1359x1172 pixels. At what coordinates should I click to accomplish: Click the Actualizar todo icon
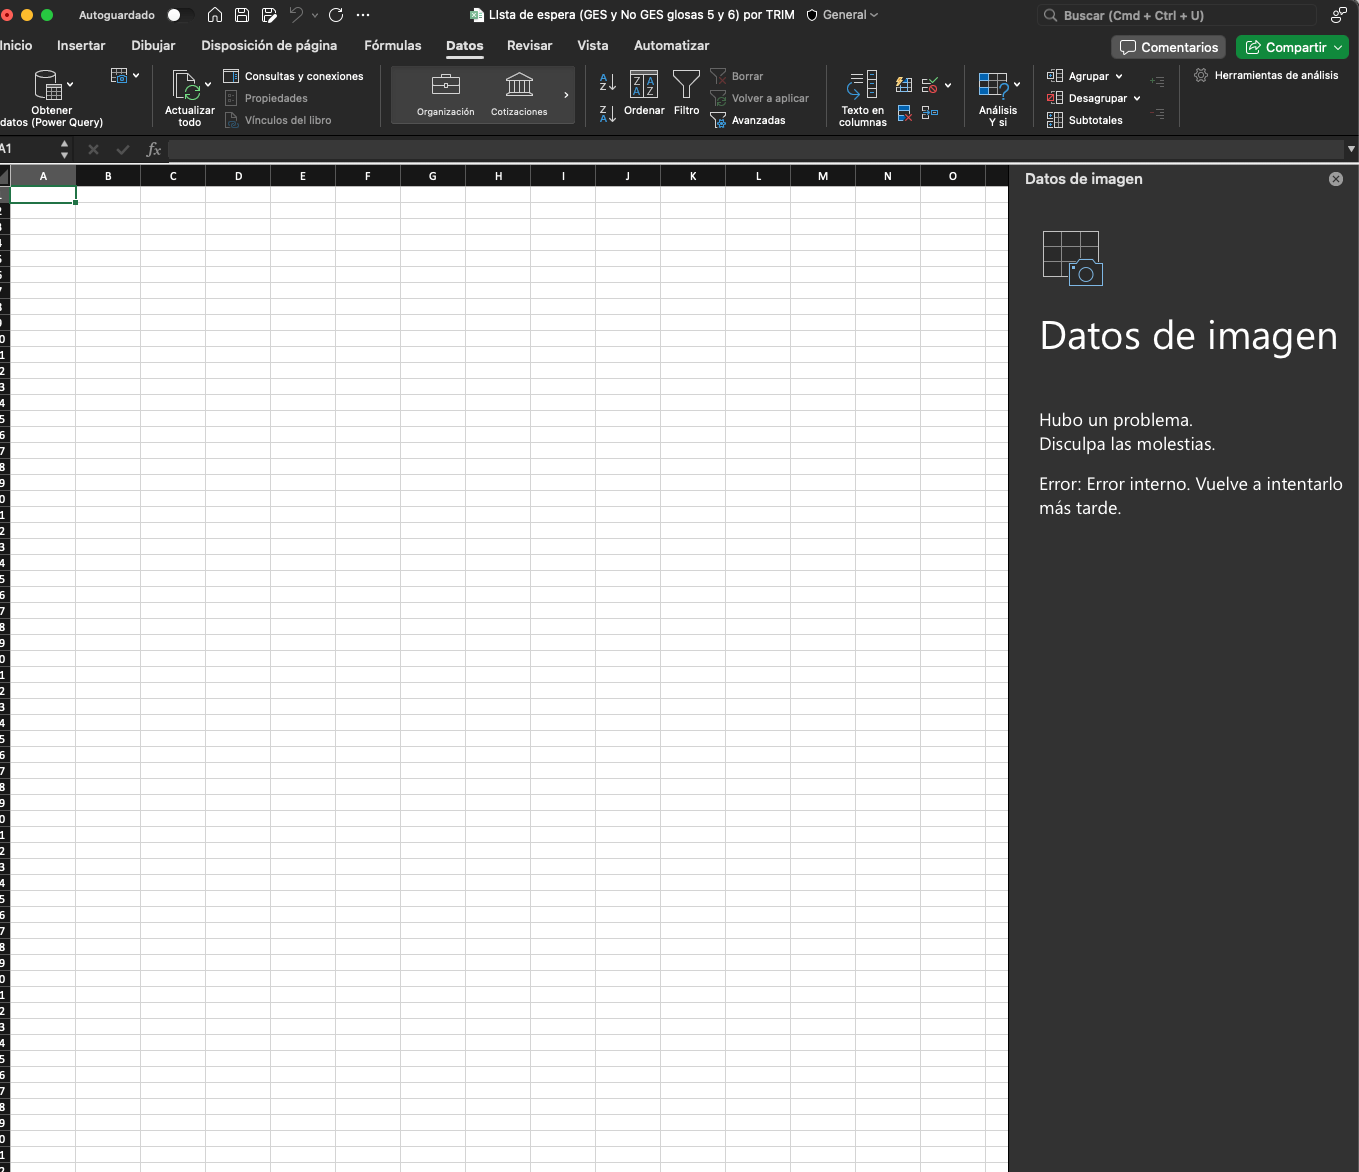(185, 85)
